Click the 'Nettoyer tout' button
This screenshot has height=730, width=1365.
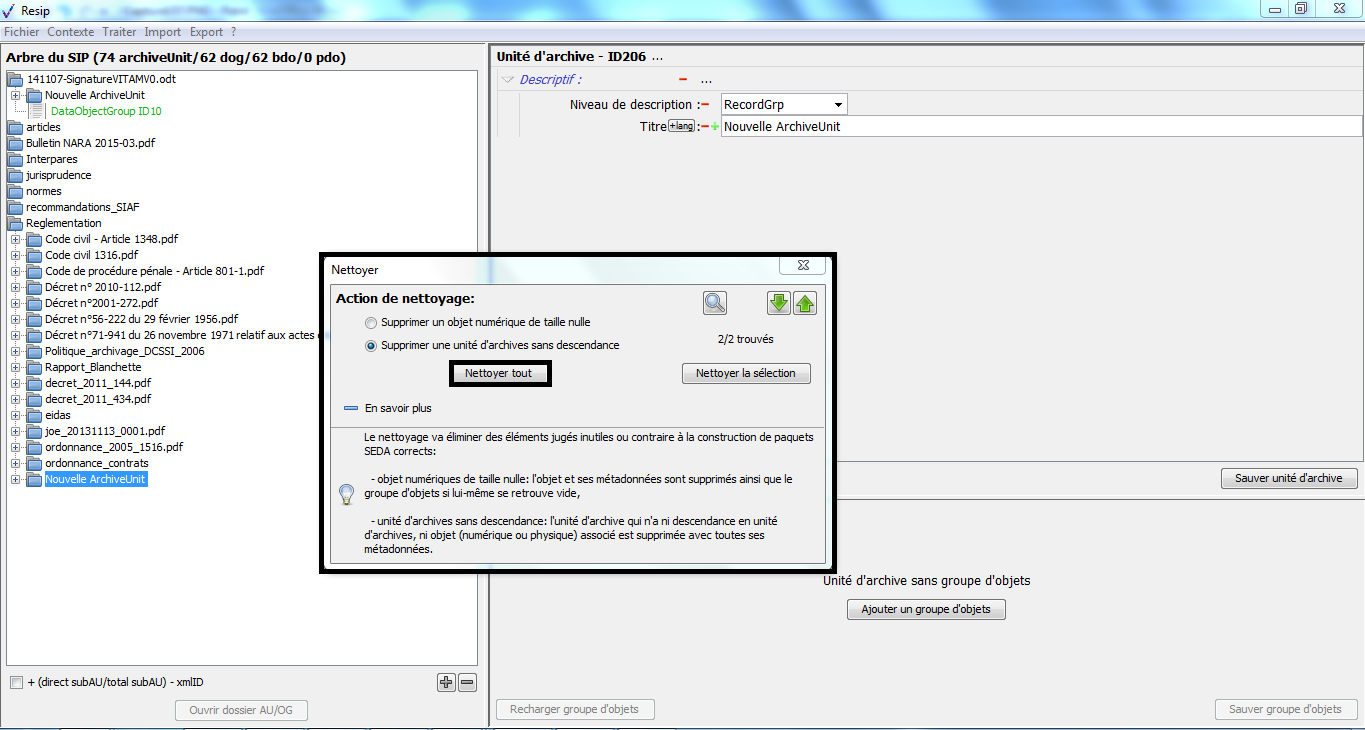pos(499,373)
